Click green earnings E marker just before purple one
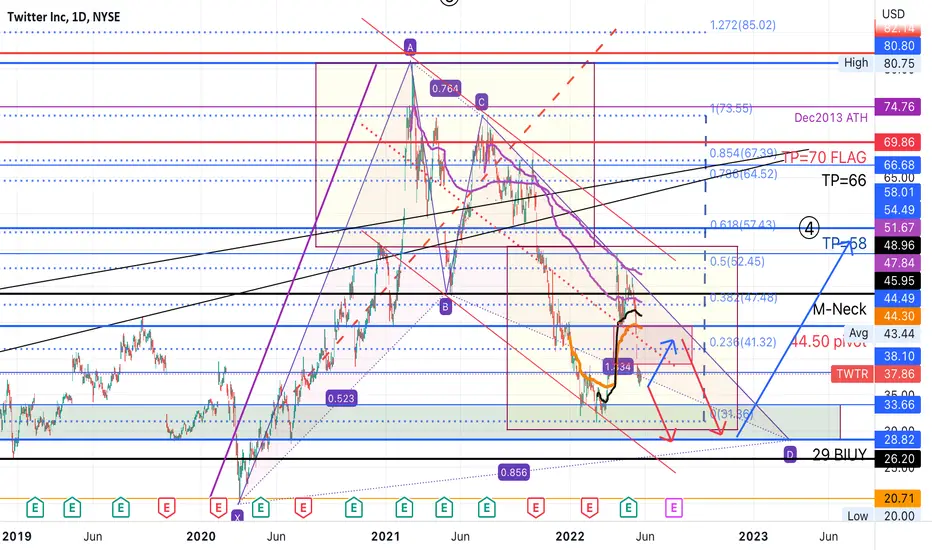 pos(628,508)
